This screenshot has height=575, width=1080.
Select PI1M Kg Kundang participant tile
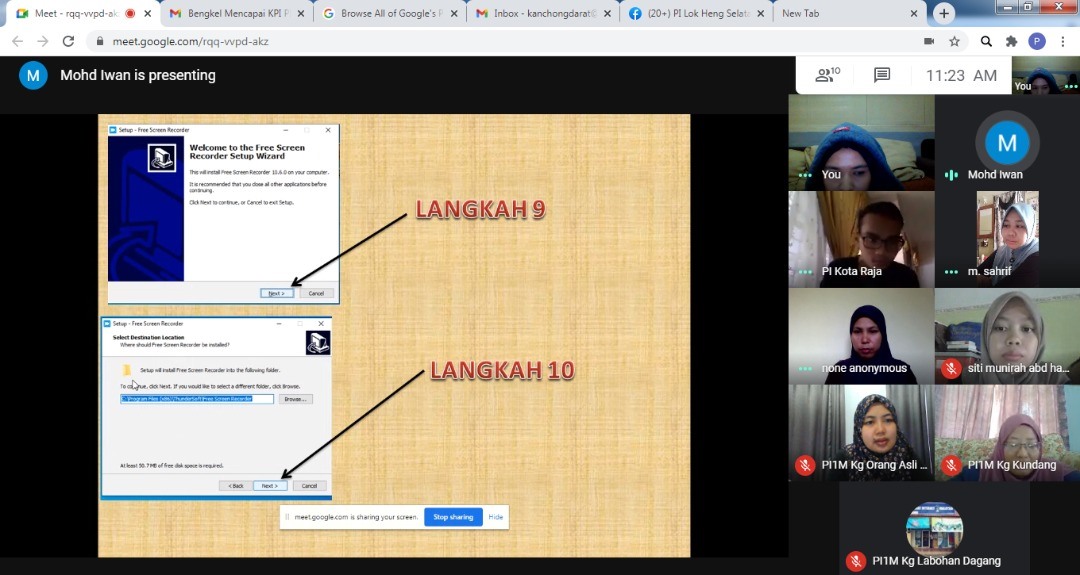click(1007, 433)
